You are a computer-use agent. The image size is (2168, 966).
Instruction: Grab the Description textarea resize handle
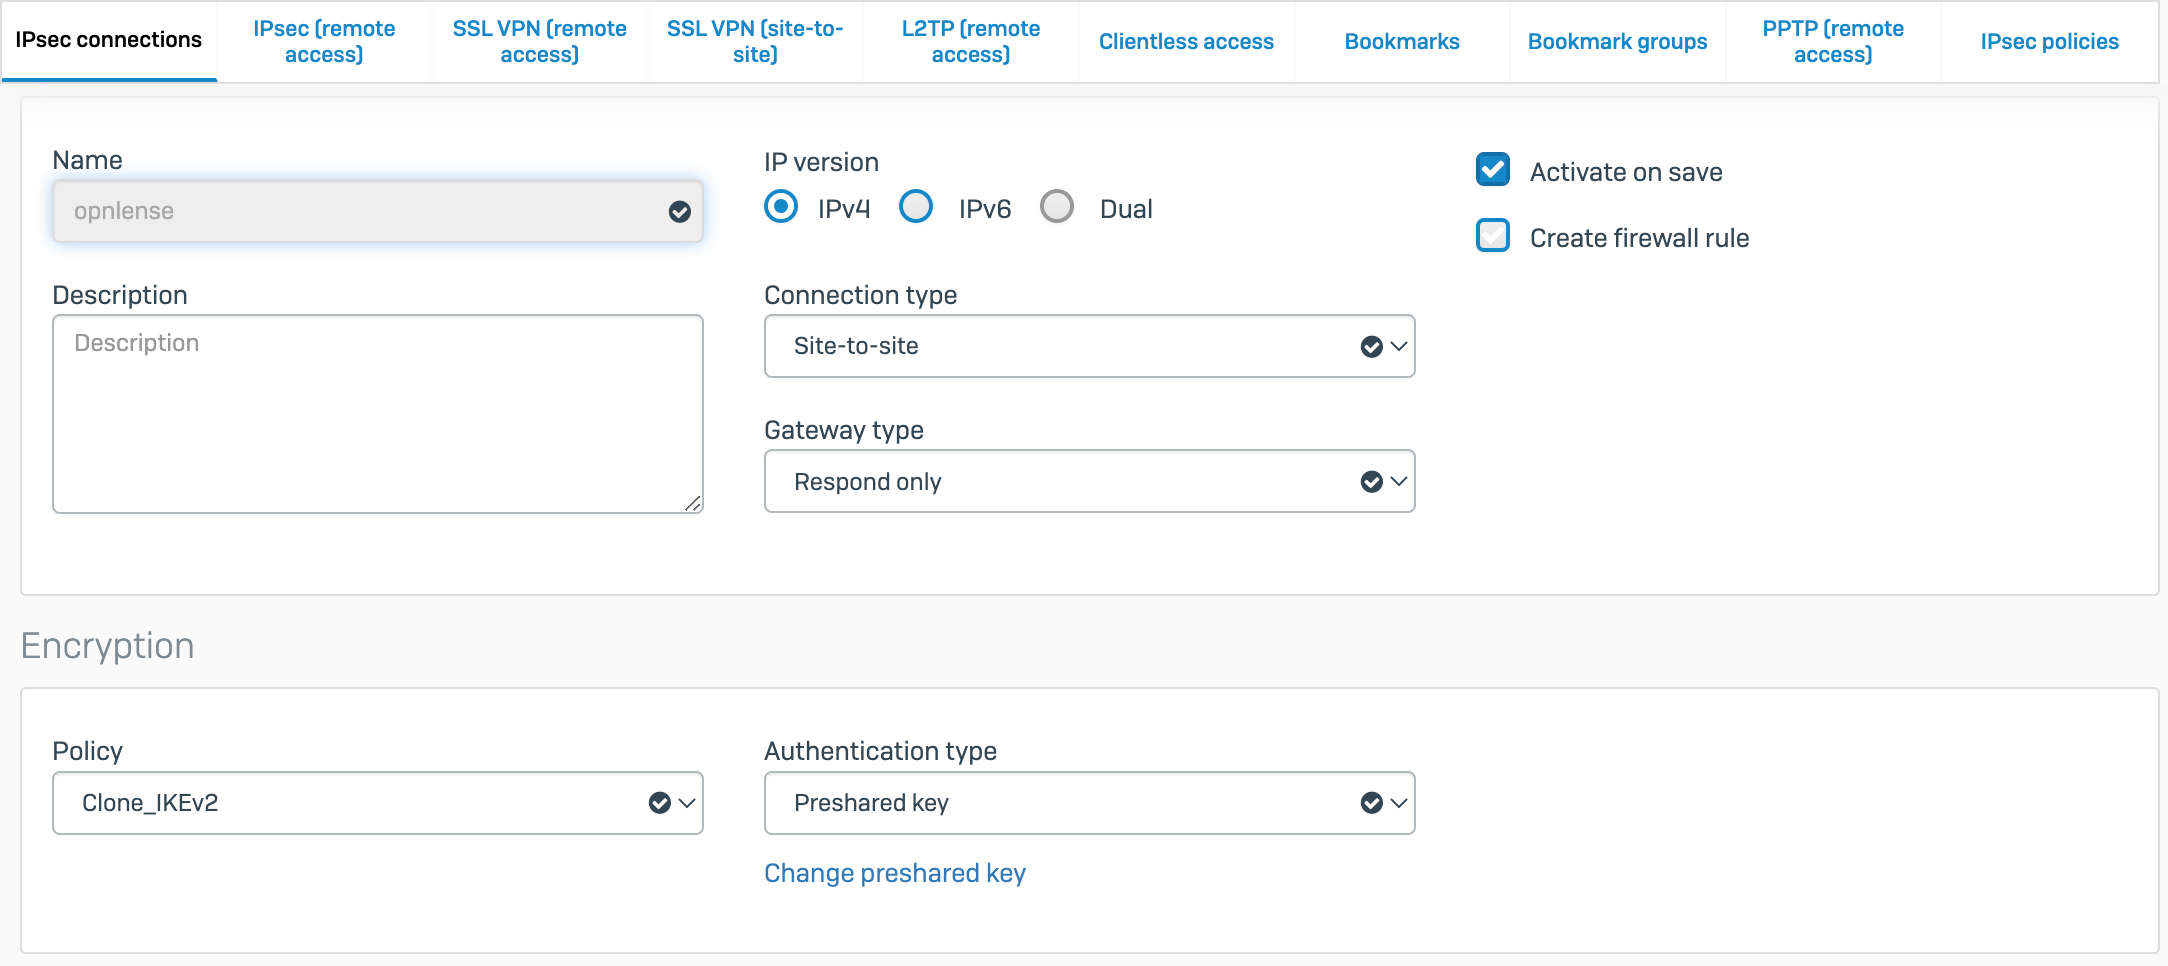[693, 503]
